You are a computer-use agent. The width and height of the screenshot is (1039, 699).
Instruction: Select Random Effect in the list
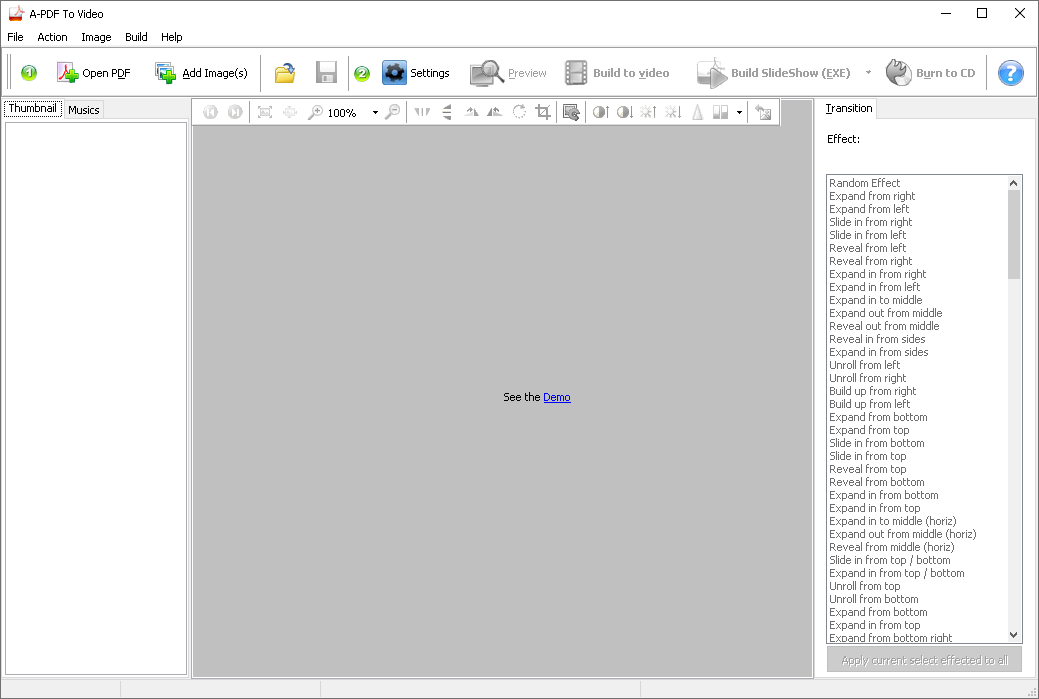(918, 183)
